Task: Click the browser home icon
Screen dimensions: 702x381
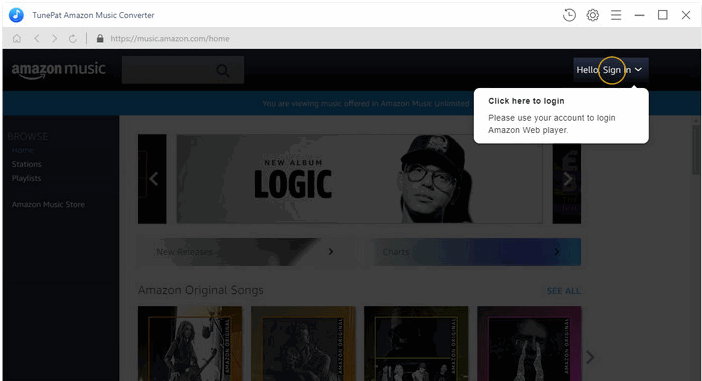Action: tap(17, 39)
